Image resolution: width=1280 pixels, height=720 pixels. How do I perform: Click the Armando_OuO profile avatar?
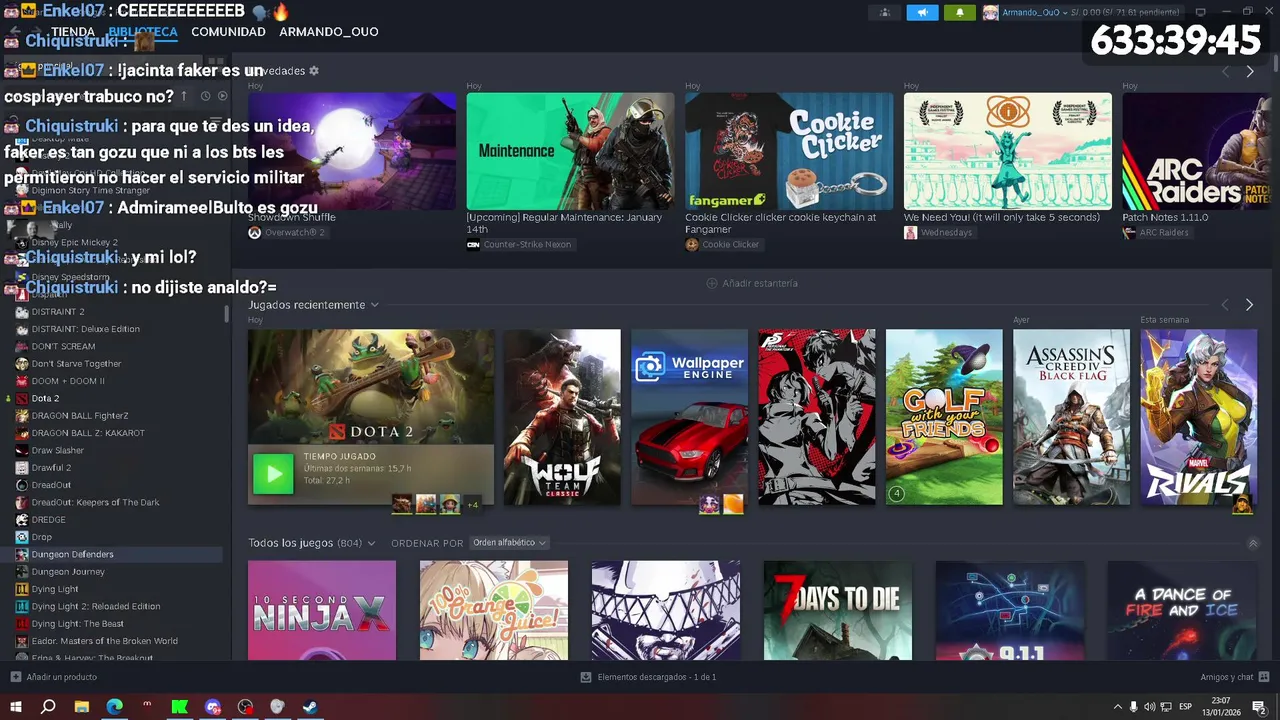[x=990, y=13]
